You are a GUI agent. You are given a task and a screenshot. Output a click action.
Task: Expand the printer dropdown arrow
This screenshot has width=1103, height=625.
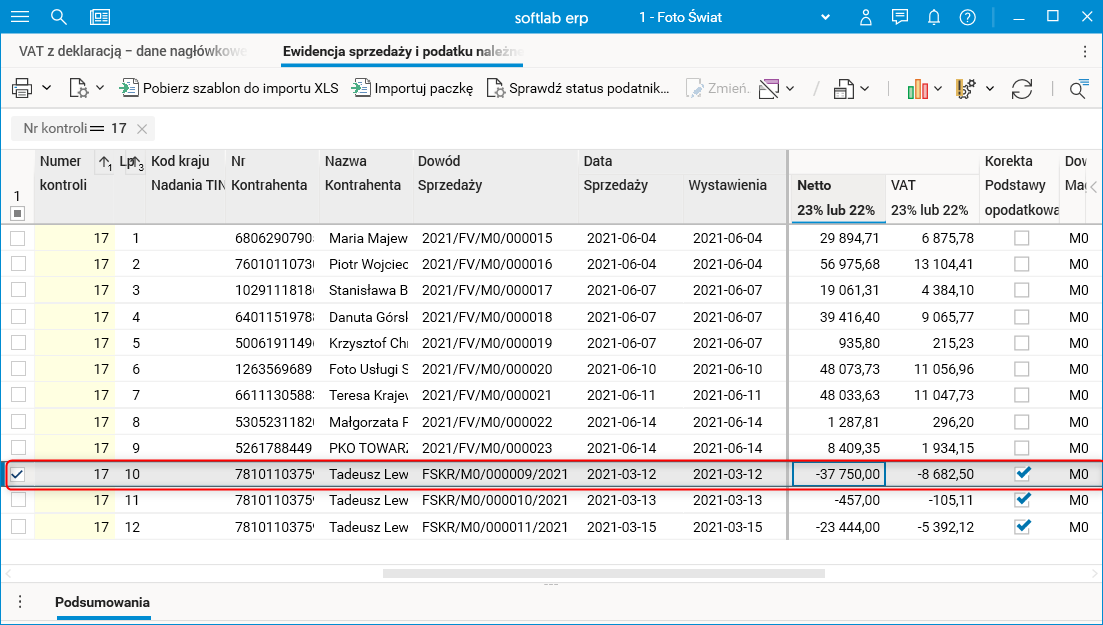[46, 89]
